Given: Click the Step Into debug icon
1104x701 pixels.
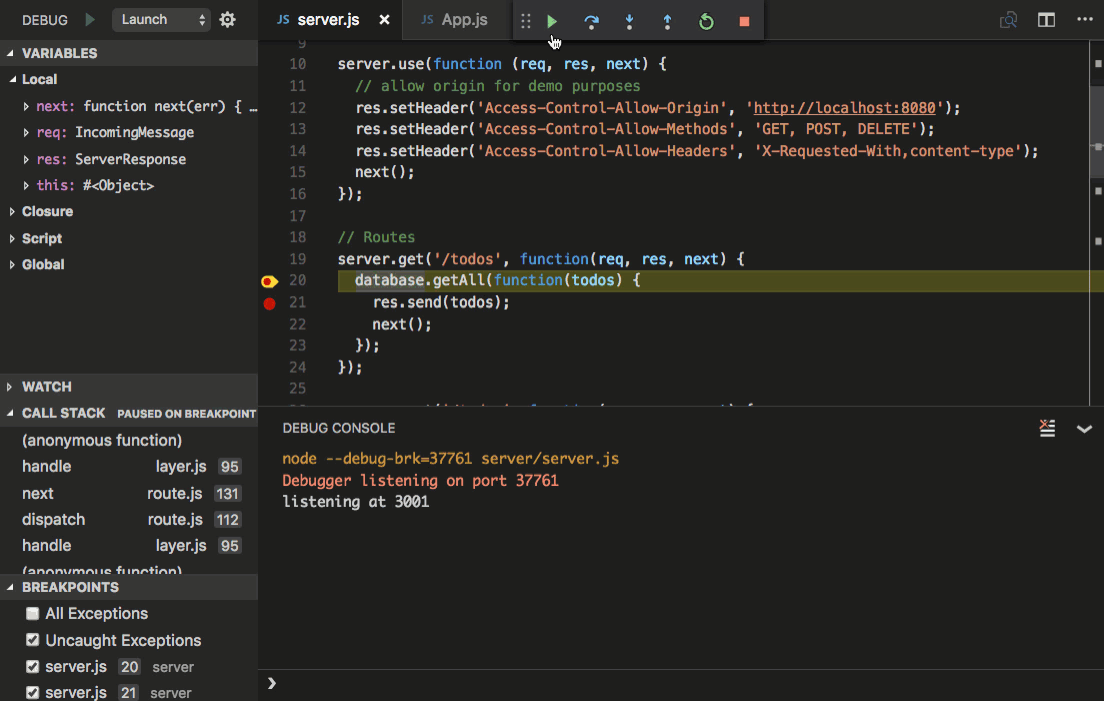Looking at the screenshot, I should pyautogui.click(x=629, y=20).
